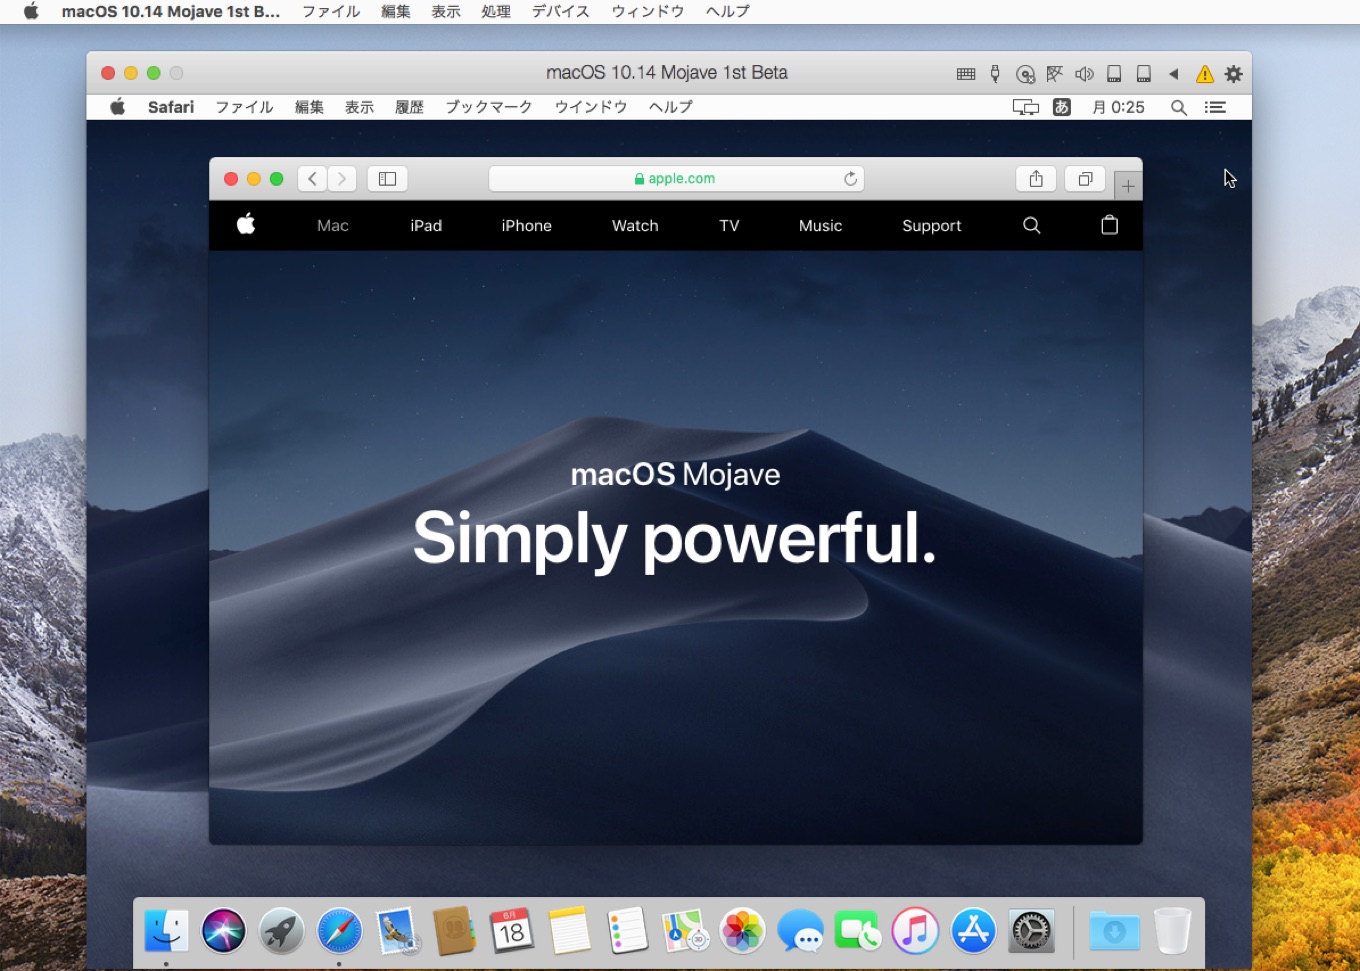
Task: Click the apple.com address bar
Action: [675, 179]
